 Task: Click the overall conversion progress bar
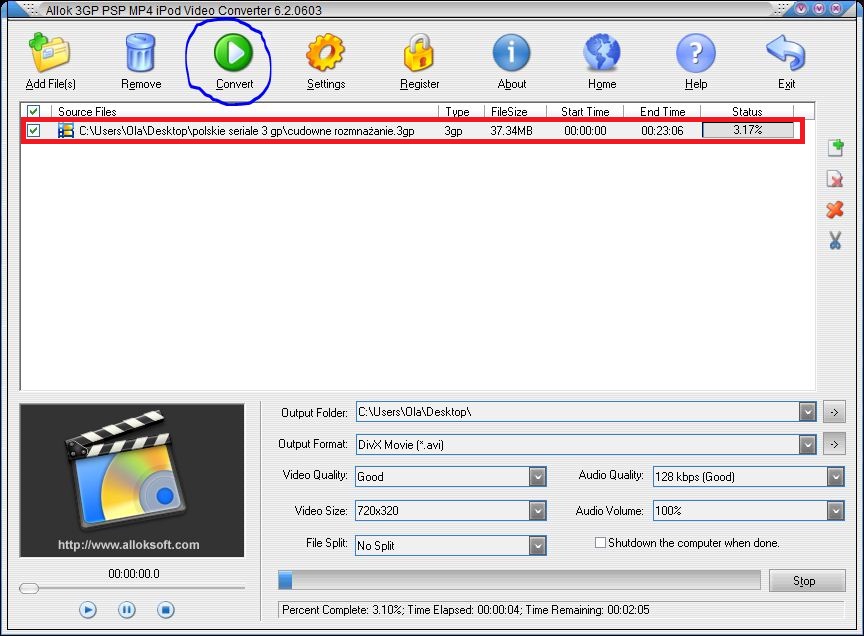[x=519, y=580]
